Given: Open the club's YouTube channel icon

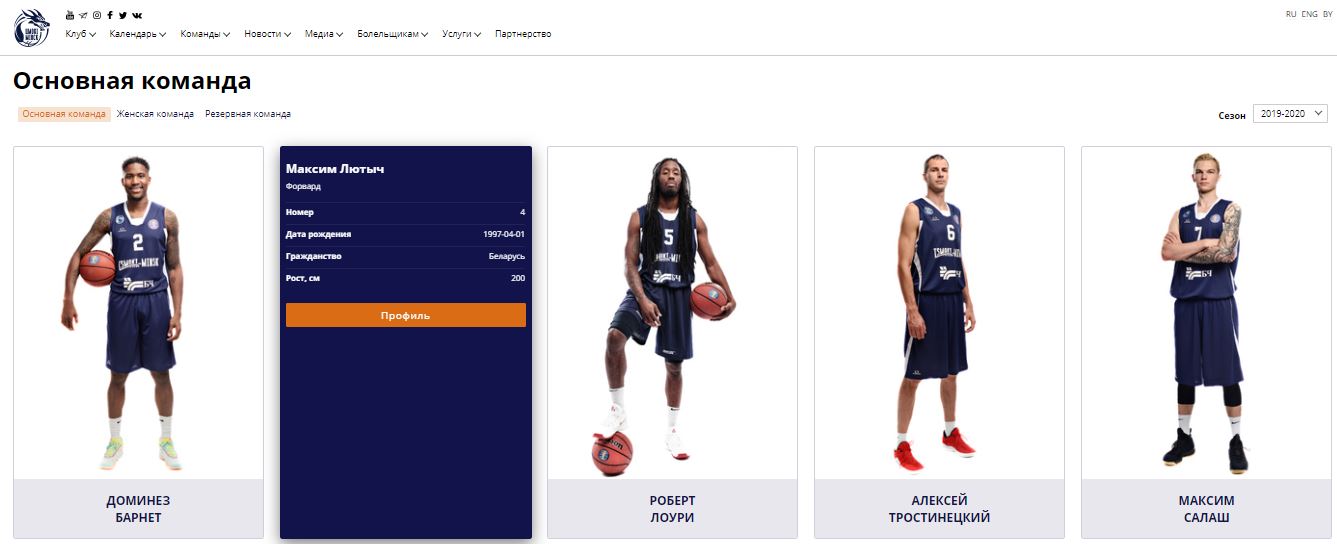Looking at the screenshot, I should pyautogui.click(x=70, y=15).
